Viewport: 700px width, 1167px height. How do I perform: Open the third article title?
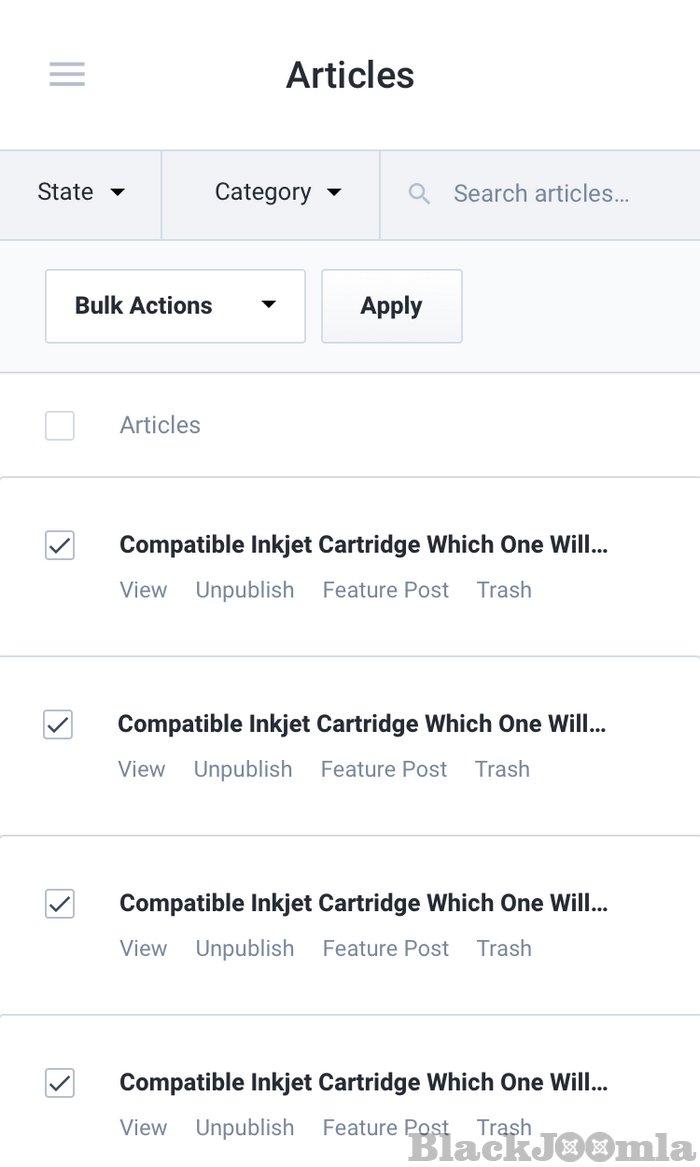click(363, 903)
